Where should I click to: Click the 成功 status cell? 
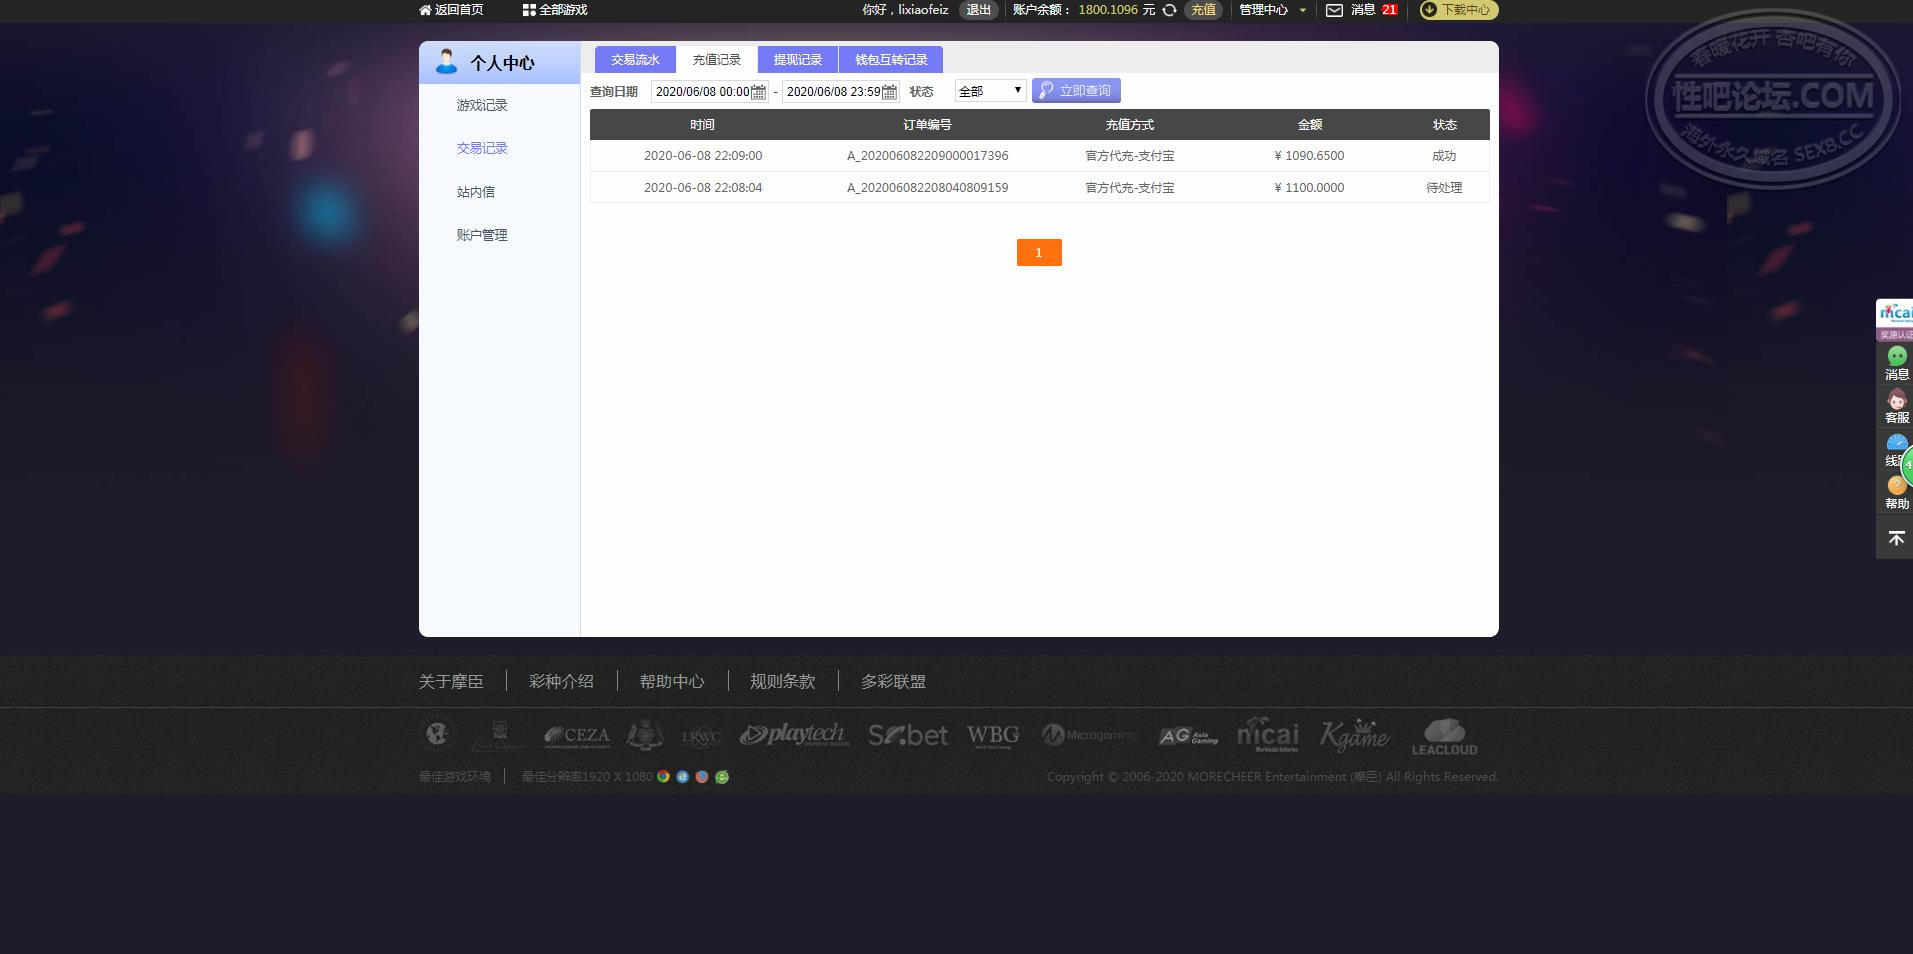click(1444, 156)
